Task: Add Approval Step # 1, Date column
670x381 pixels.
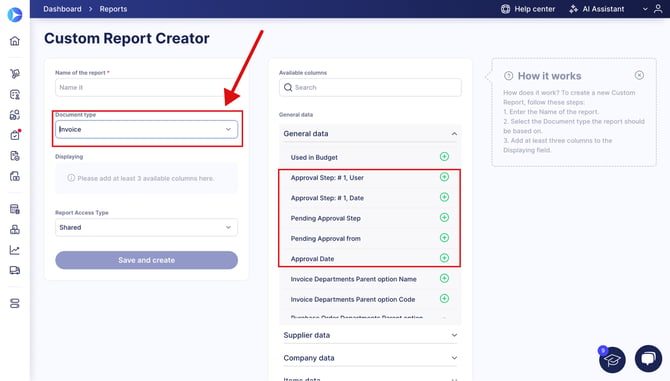Action: click(x=444, y=197)
